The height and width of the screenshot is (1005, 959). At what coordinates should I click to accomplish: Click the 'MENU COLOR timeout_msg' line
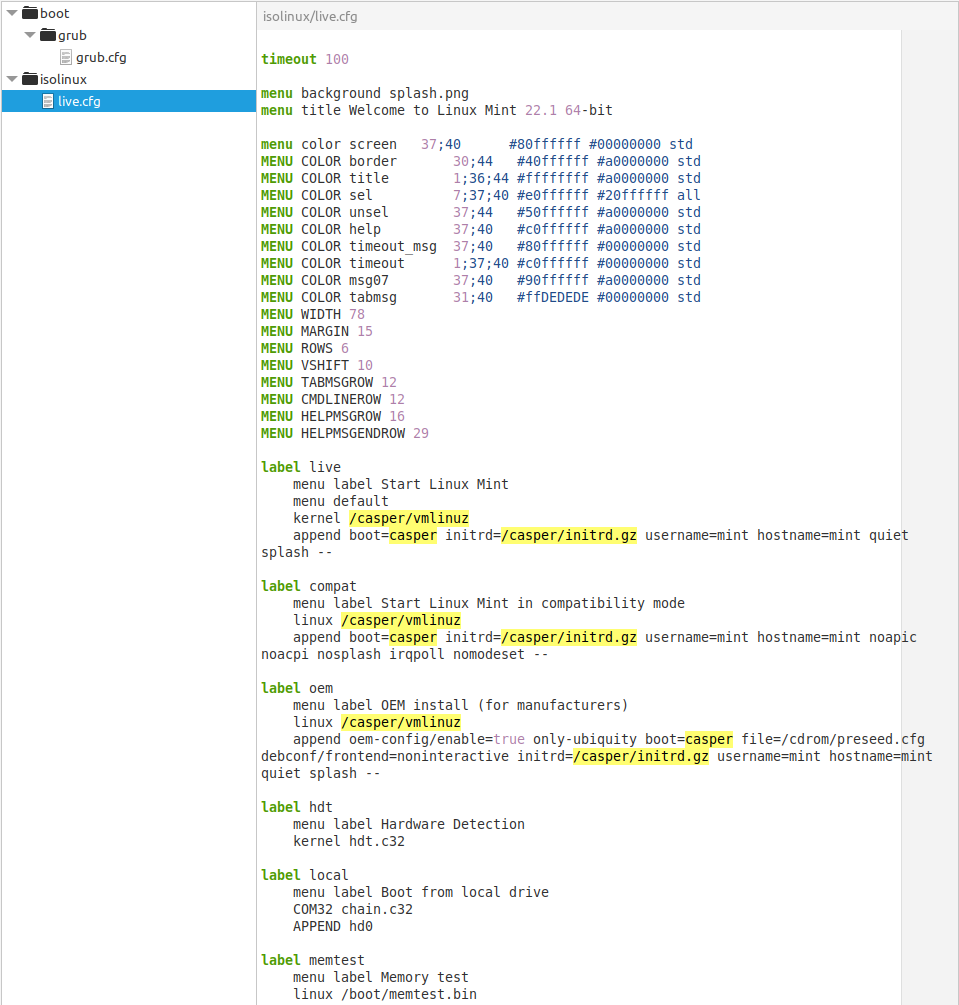(x=481, y=246)
